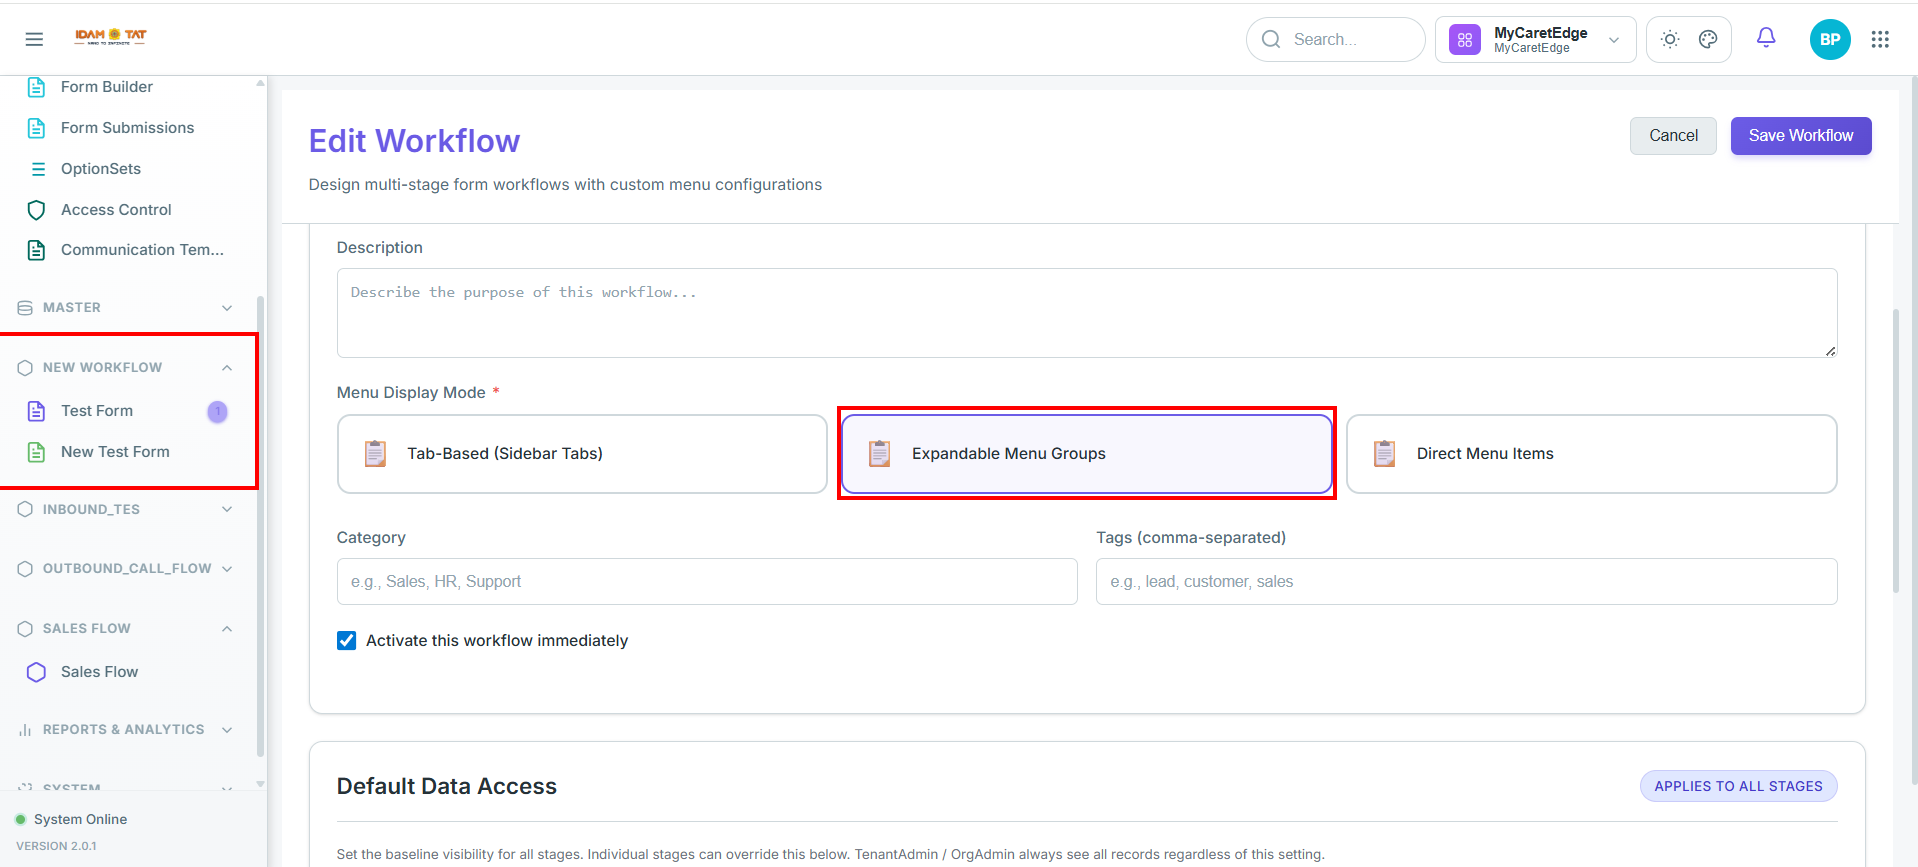Expand the INBOUND_TES section

227,509
